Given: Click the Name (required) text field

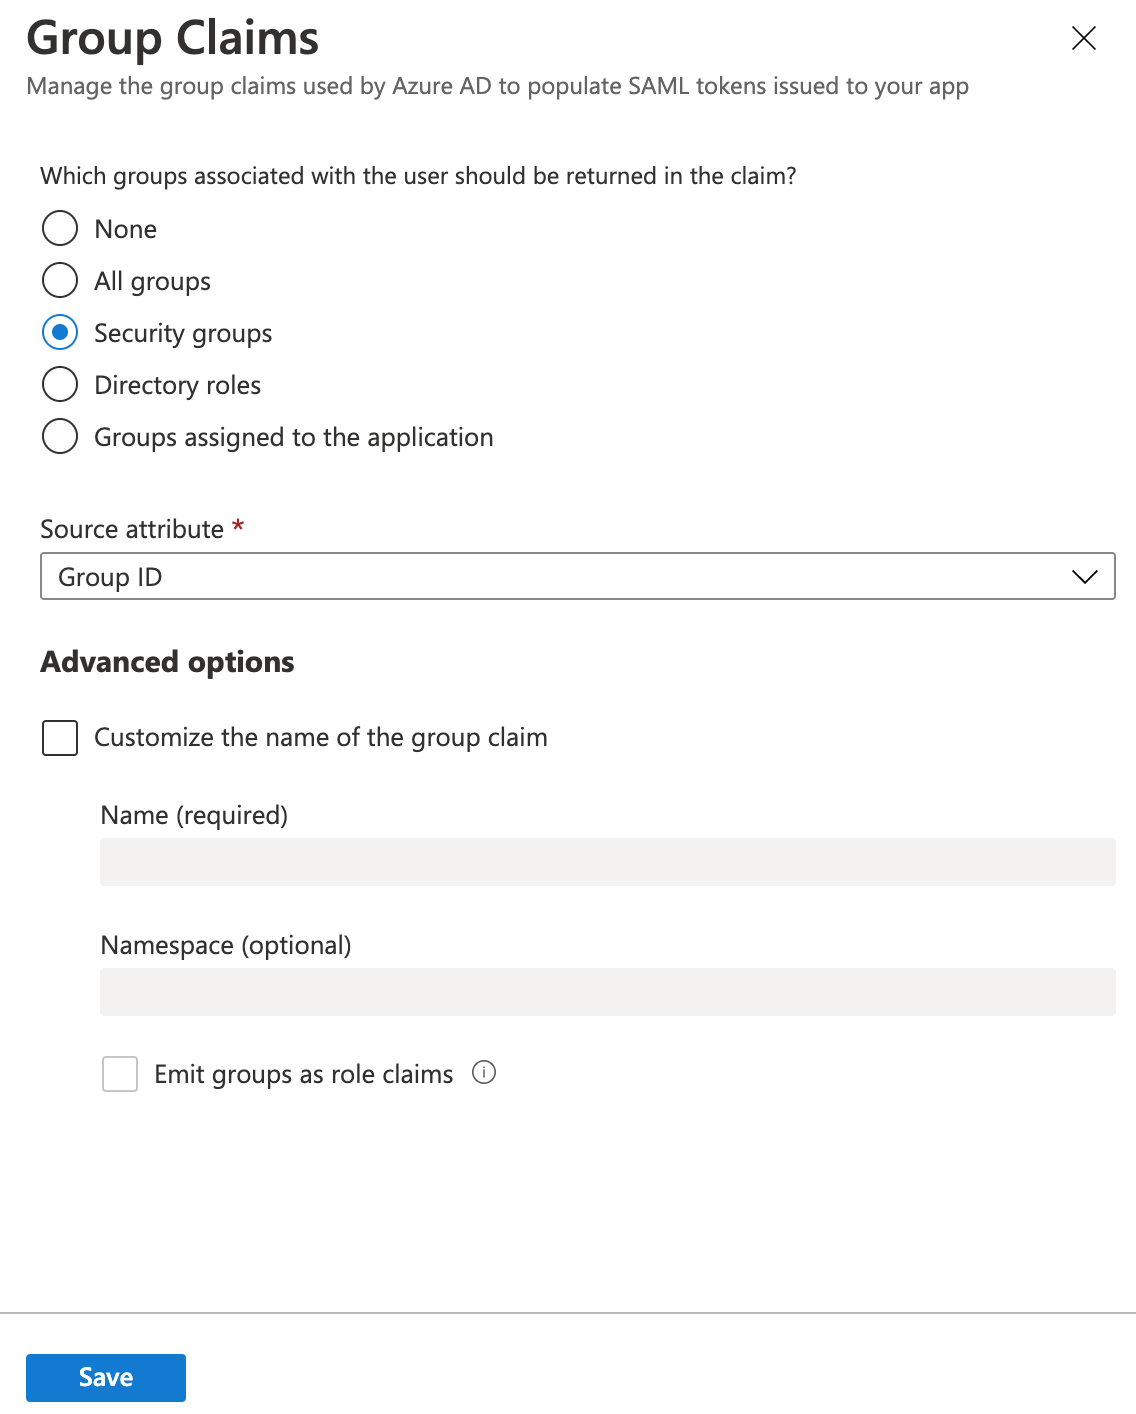Looking at the screenshot, I should 607,862.
